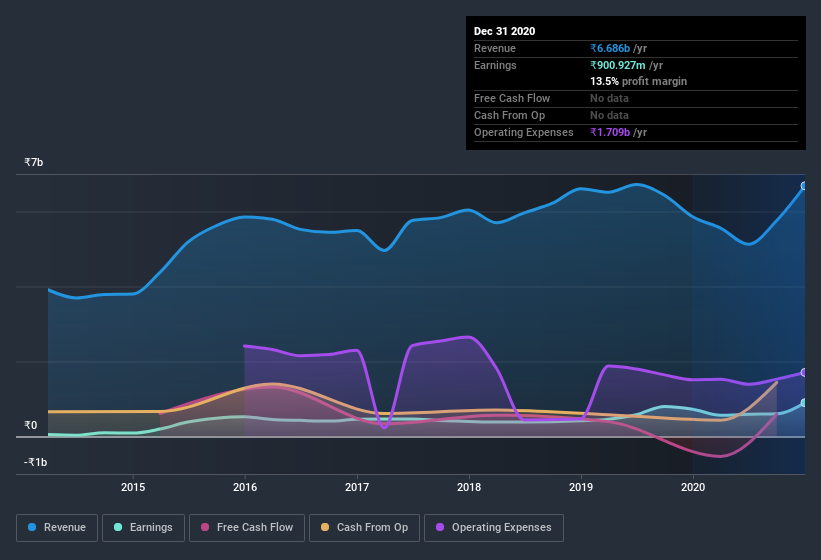Viewport: 821px width, 560px height.
Task: Toggle the Operating Expenses legend button
Action: 494,528
